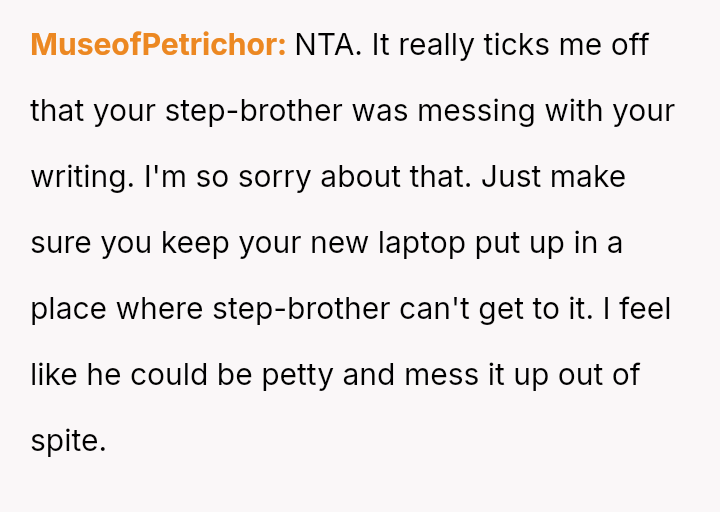Click the word "feel" in the comment
Screen dimensions: 720x512
[646, 309]
